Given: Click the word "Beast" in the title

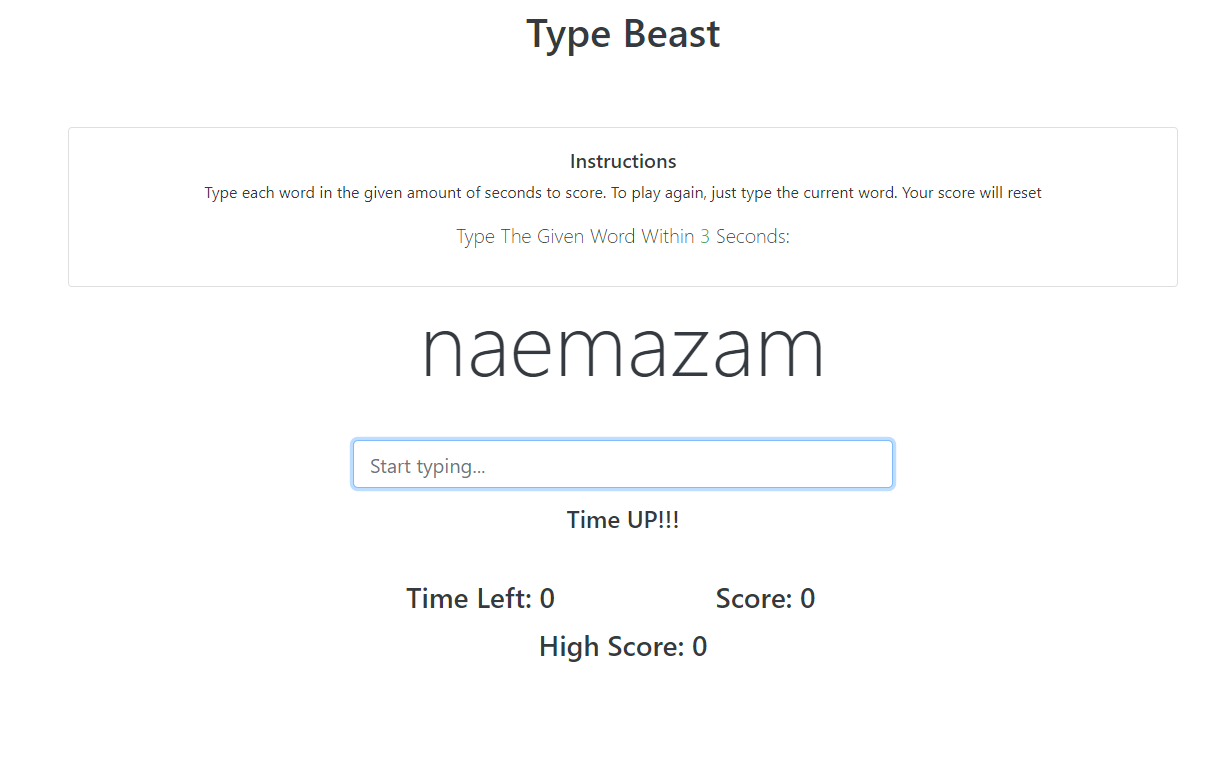Looking at the screenshot, I should pos(671,34).
